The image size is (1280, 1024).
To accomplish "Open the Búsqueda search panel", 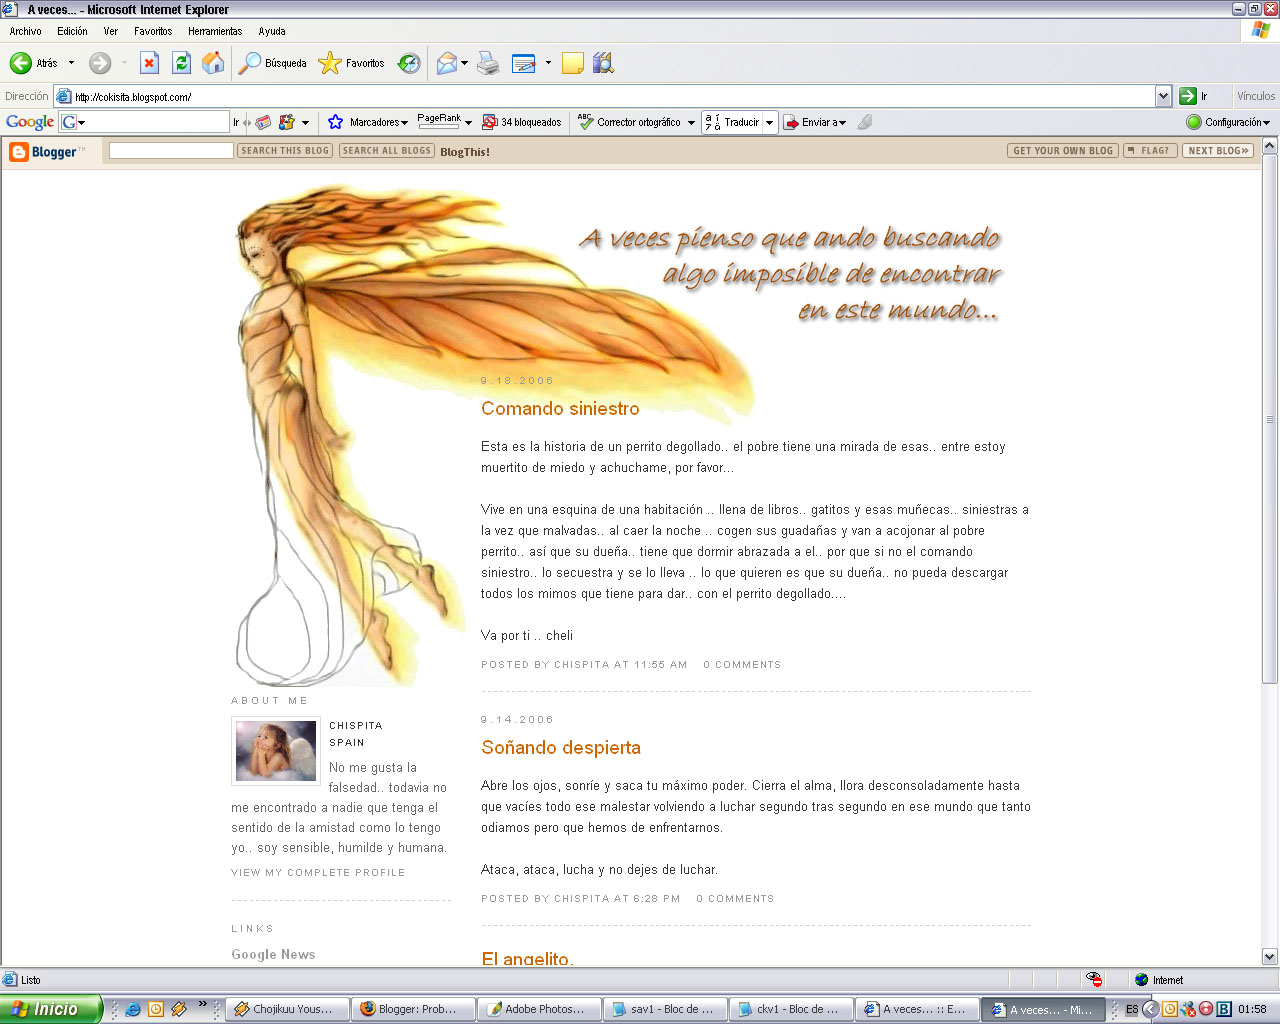I will click(273, 63).
